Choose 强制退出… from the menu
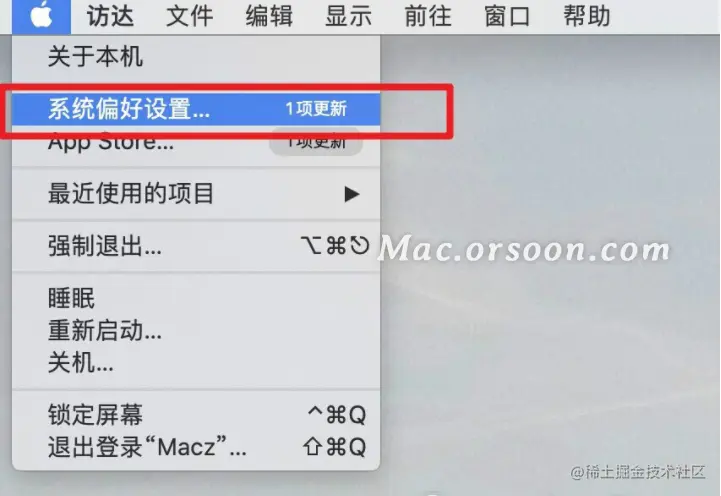Image resolution: width=721 pixels, height=496 pixels. 196,245
